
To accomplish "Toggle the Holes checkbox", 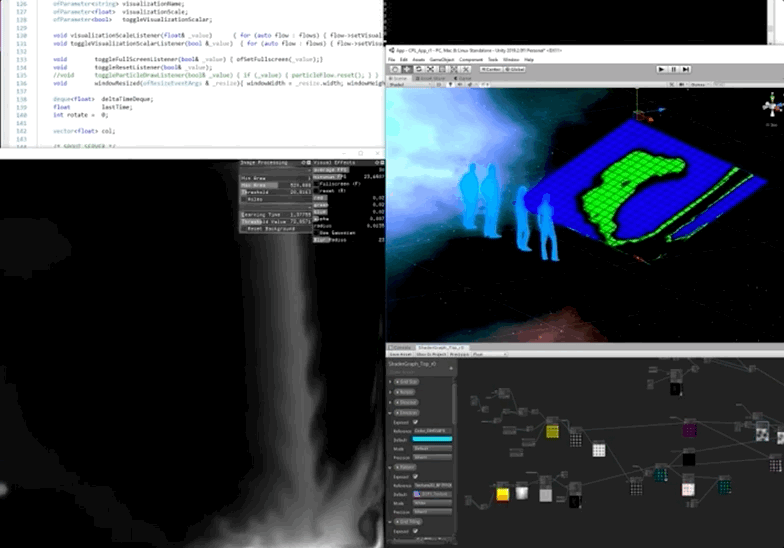I will [244, 199].
